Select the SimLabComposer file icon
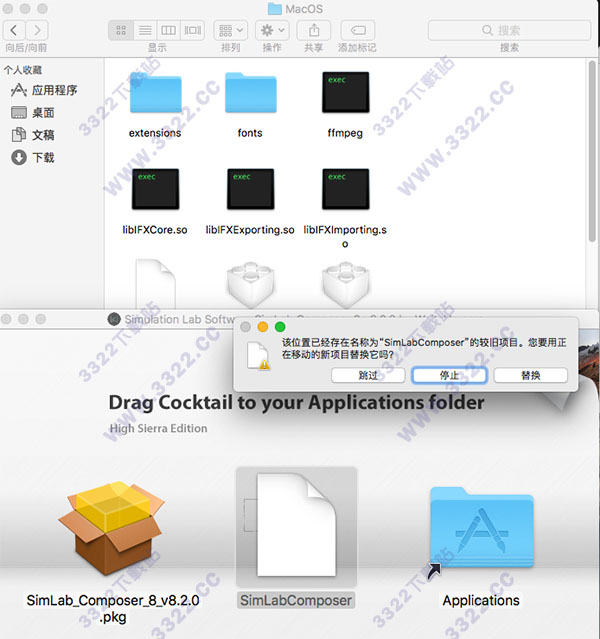The height and width of the screenshot is (639, 600). [x=296, y=525]
